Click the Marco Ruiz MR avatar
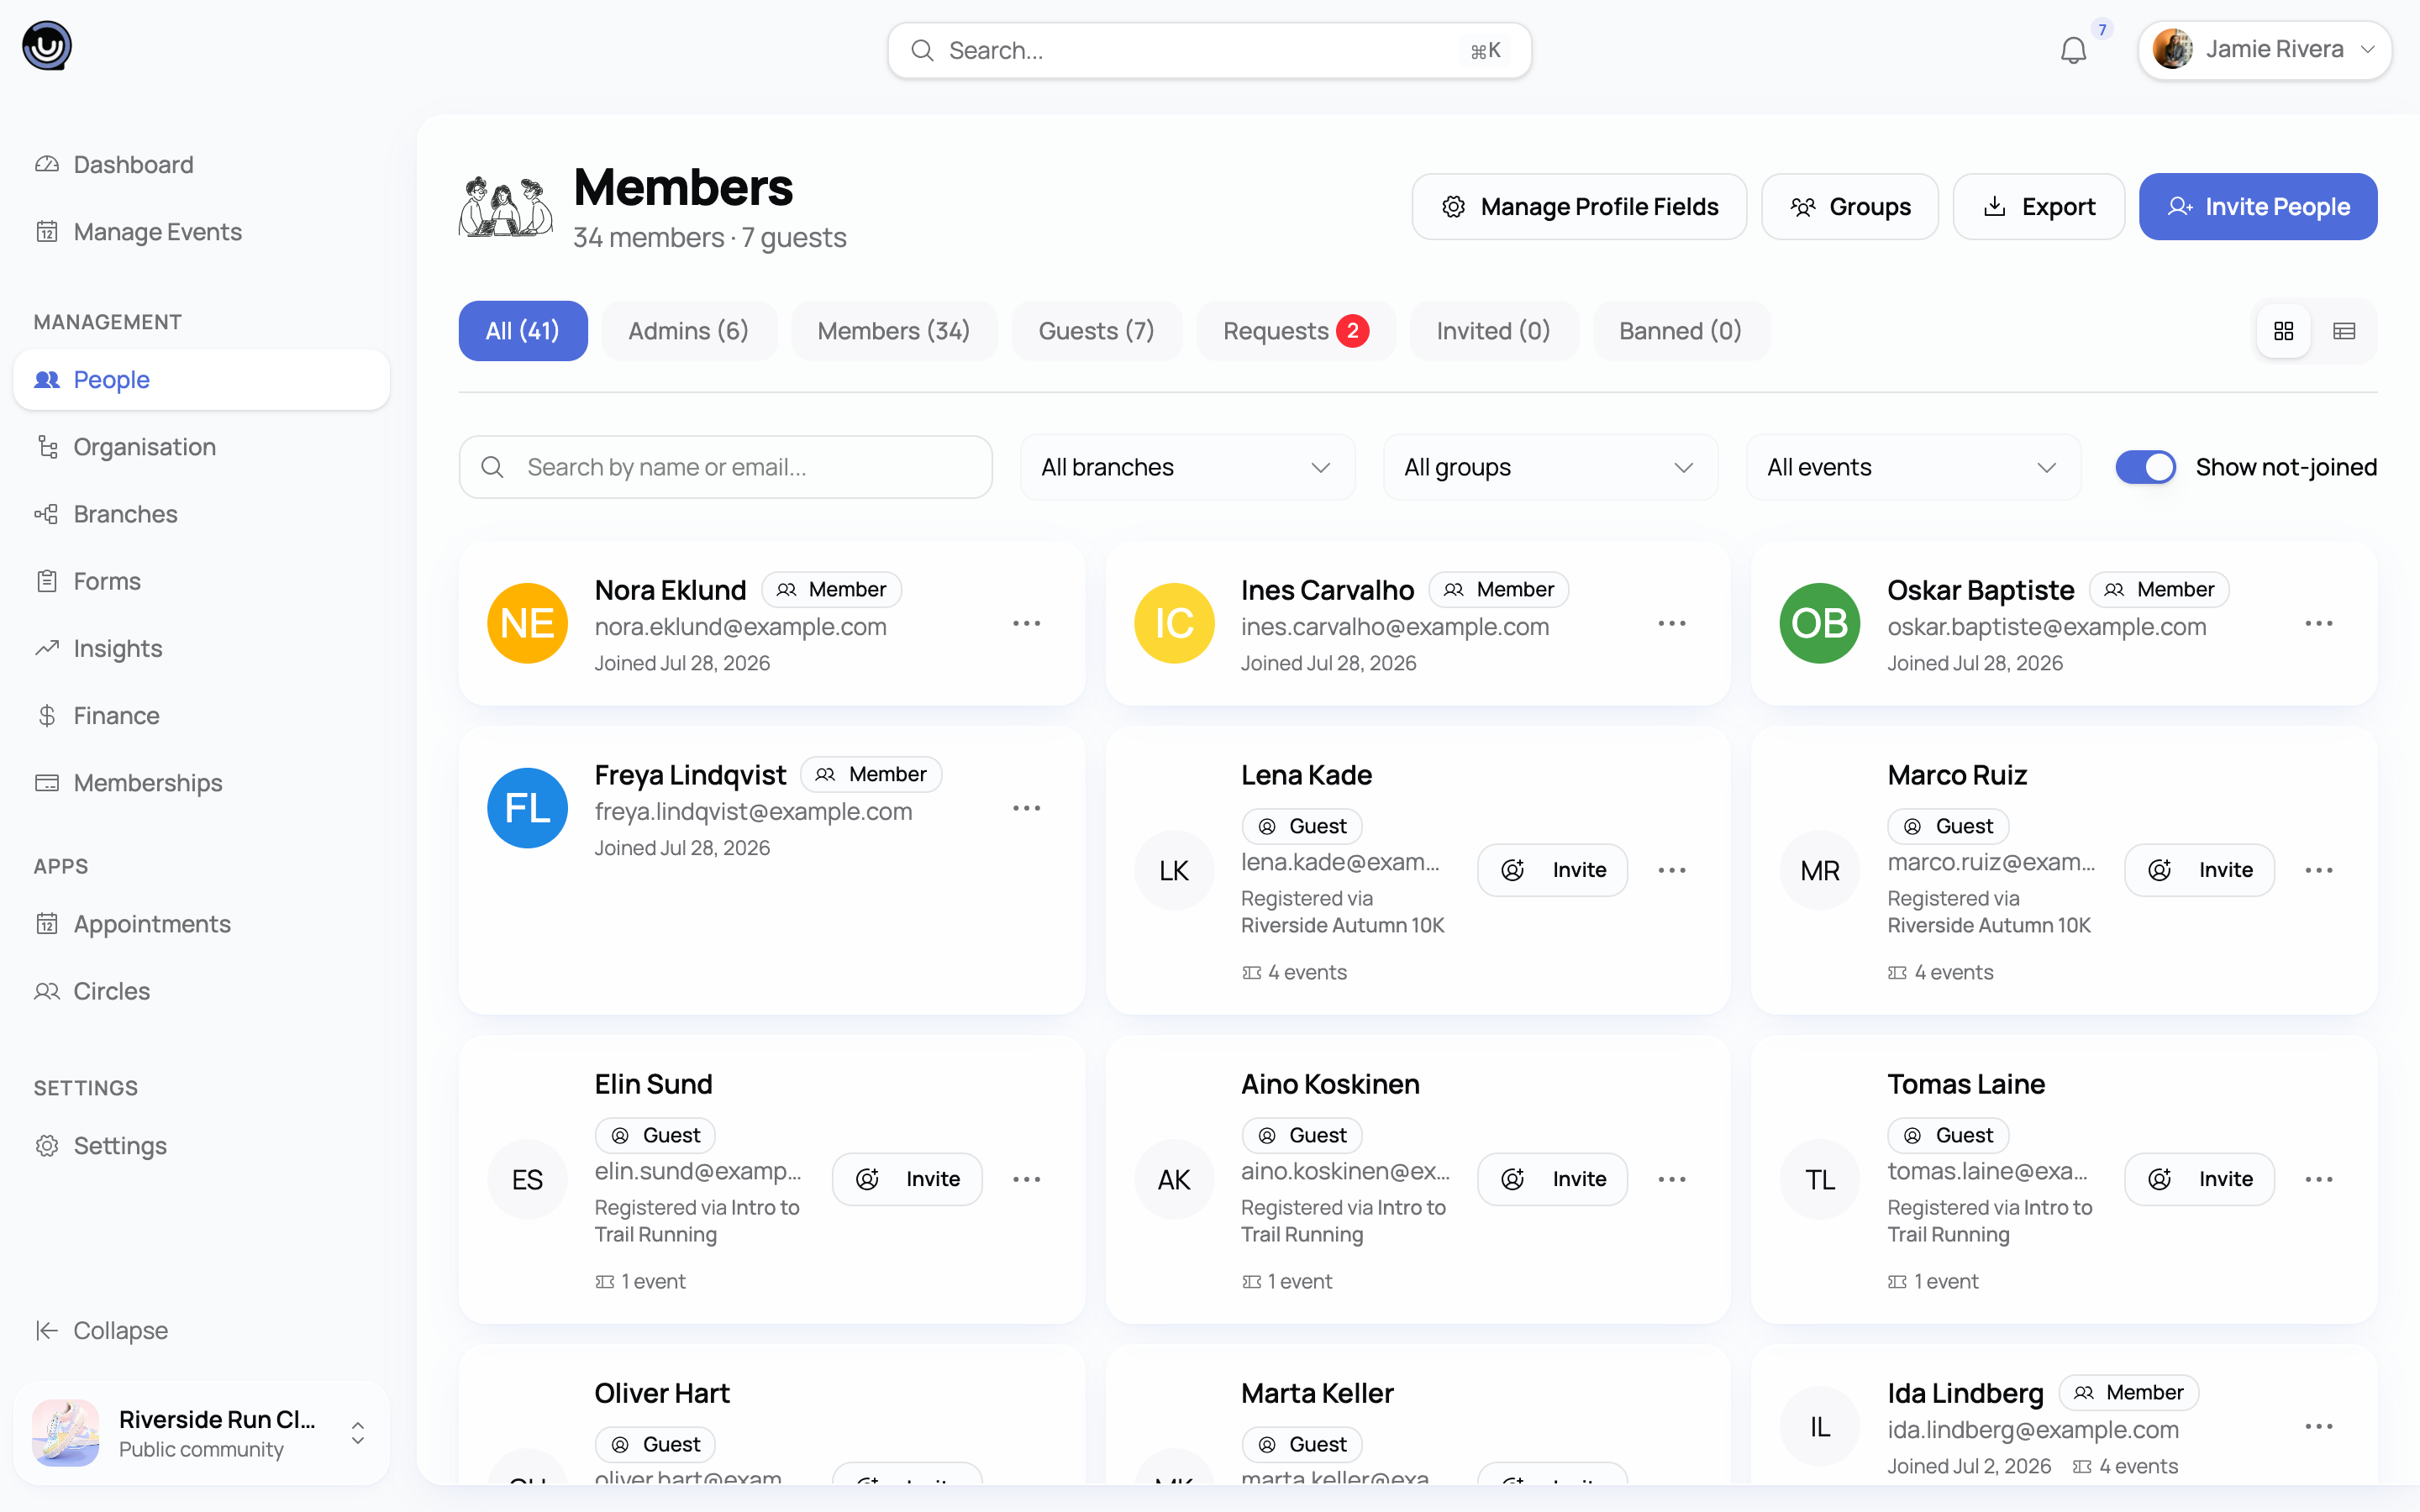Viewport: 2420px width, 1512px height. coord(1820,870)
